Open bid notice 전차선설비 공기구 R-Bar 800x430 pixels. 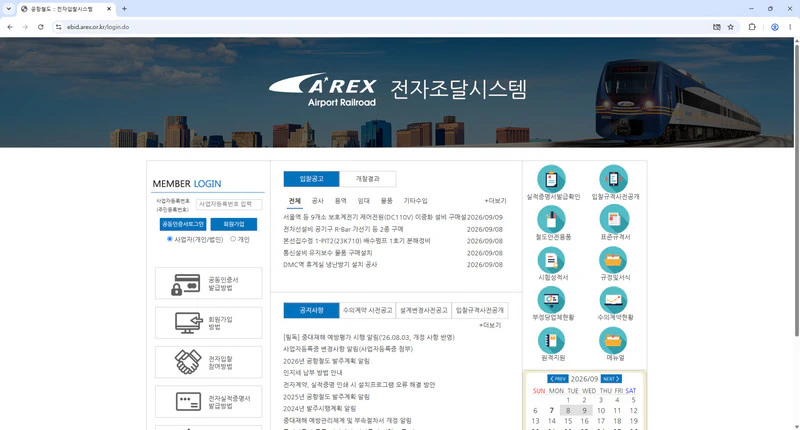343,229
